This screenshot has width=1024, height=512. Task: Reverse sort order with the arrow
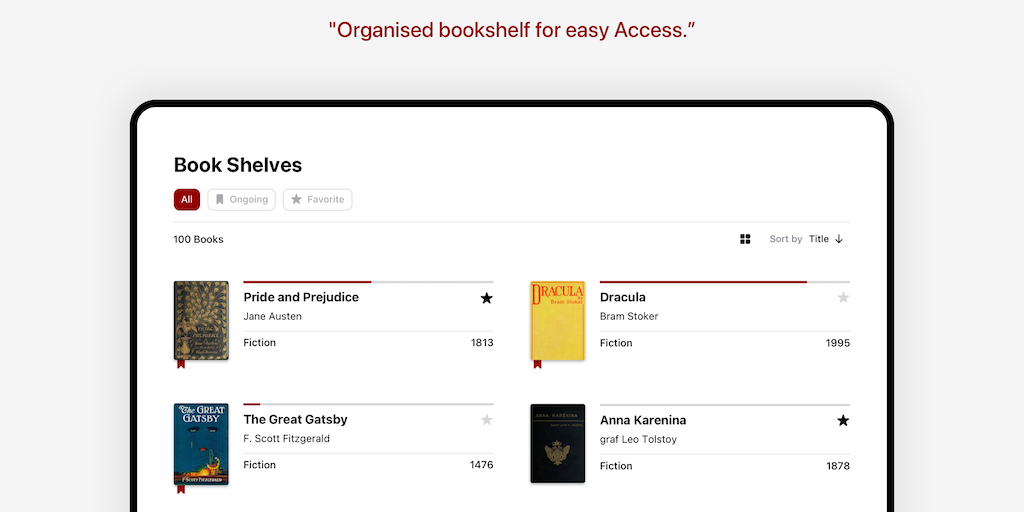pos(839,239)
